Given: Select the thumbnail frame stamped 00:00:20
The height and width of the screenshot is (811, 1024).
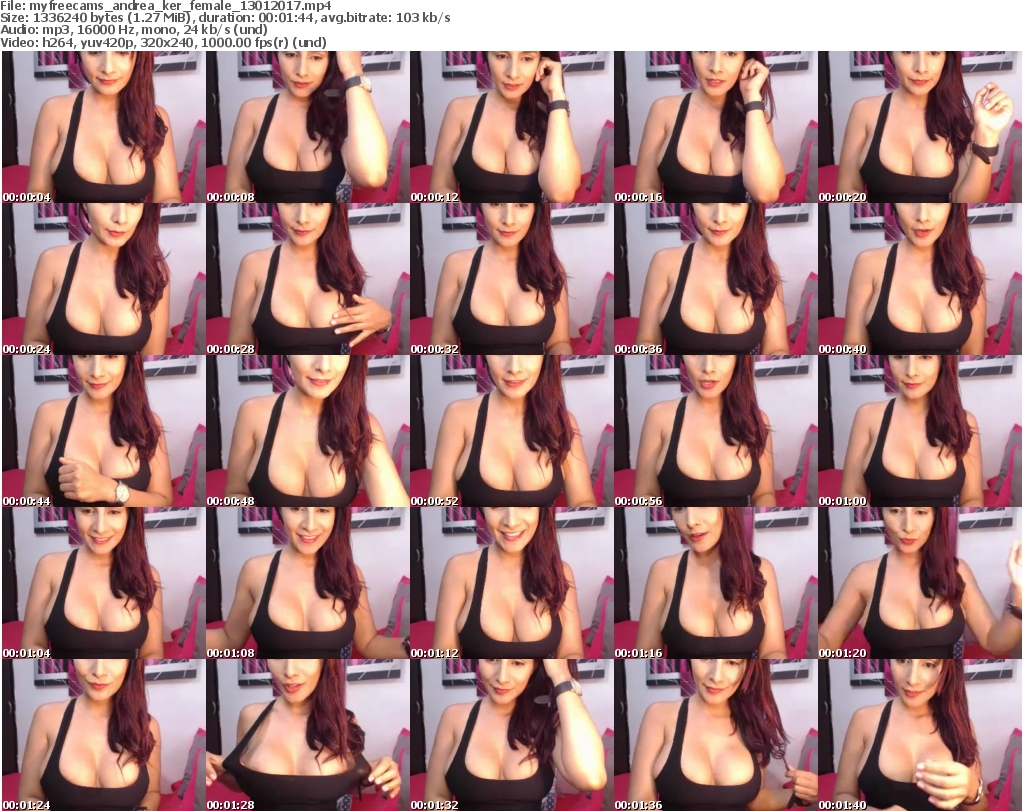Looking at the screenshot, I should (920, 127).
